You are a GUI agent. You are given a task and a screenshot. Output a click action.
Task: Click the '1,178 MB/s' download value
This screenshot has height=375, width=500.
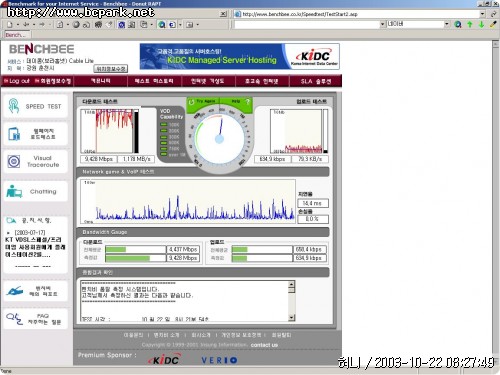point(136,159)
